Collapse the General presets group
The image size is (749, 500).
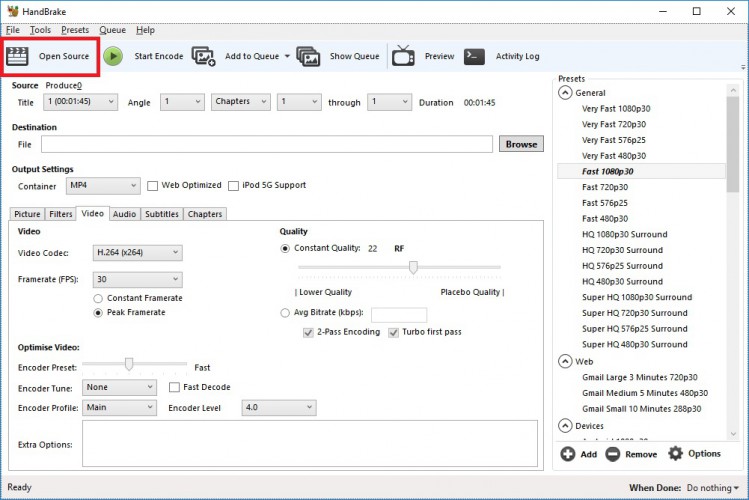[x=566, y=93]
